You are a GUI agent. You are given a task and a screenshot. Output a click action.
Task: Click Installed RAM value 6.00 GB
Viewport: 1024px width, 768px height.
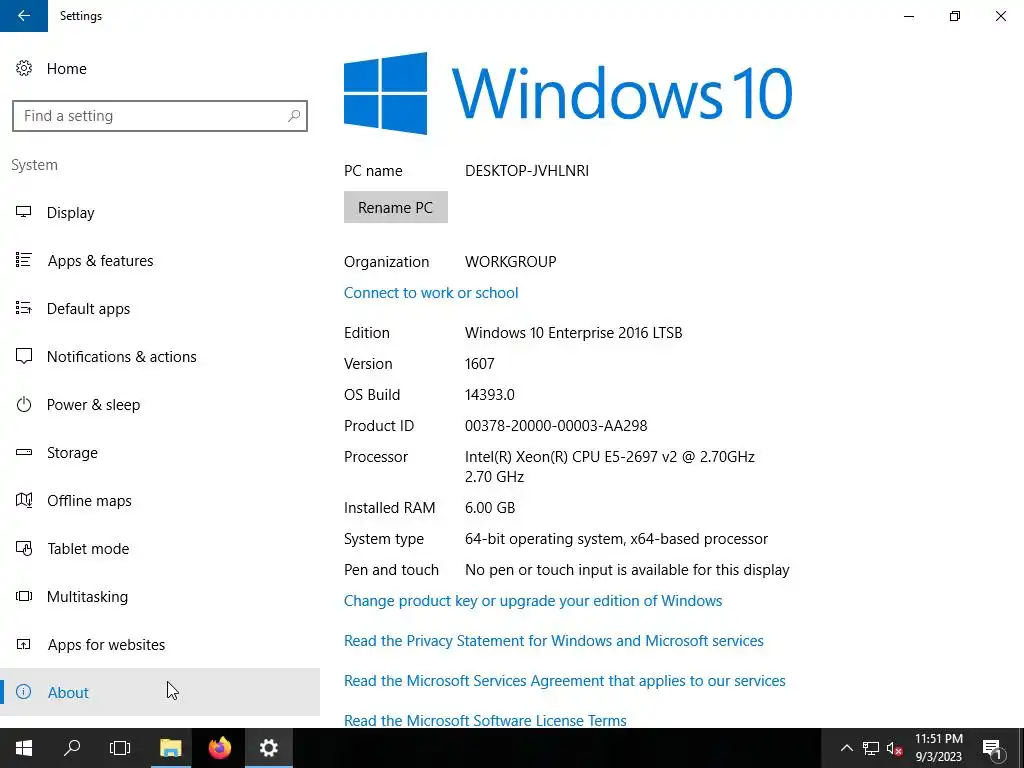tap(490, 507)
